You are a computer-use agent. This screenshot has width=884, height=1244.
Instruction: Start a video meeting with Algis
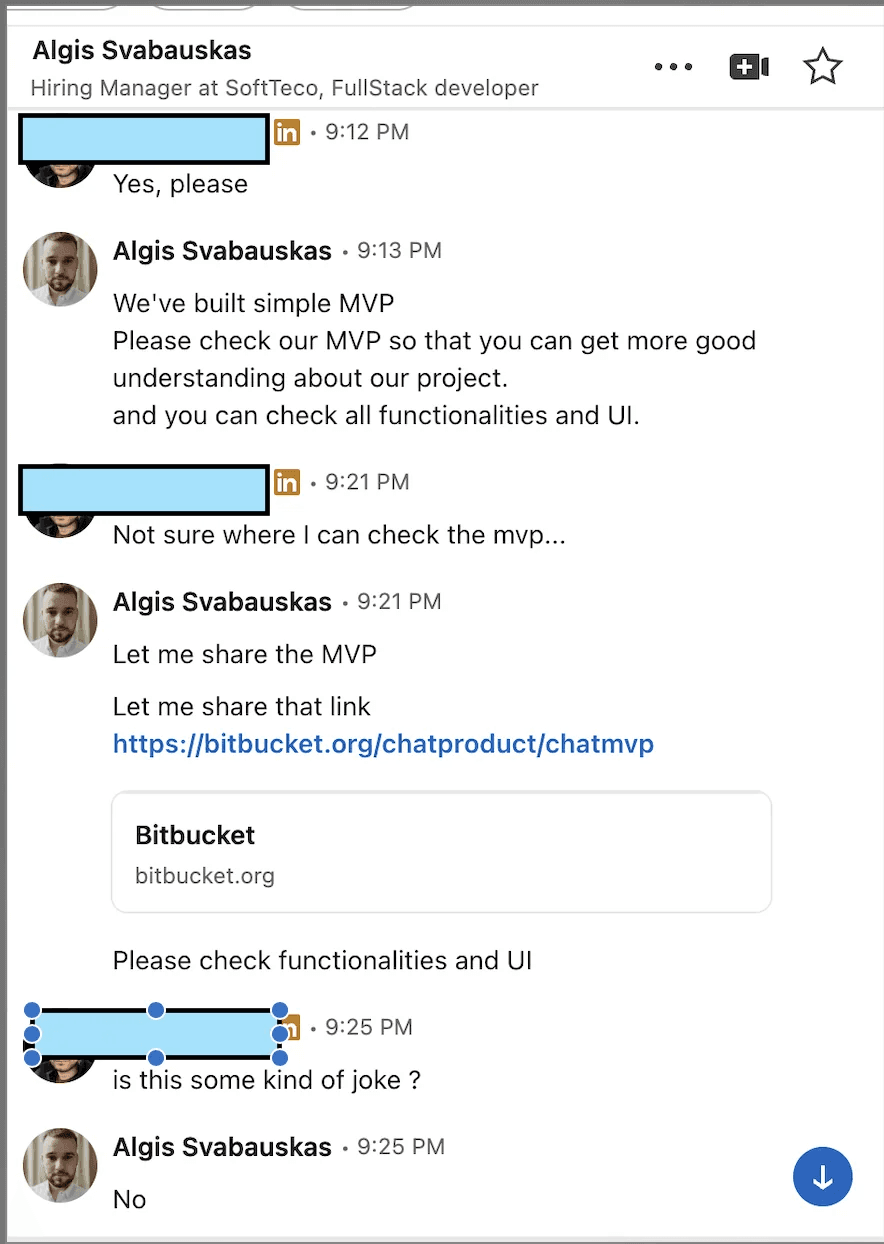point(749,66)
